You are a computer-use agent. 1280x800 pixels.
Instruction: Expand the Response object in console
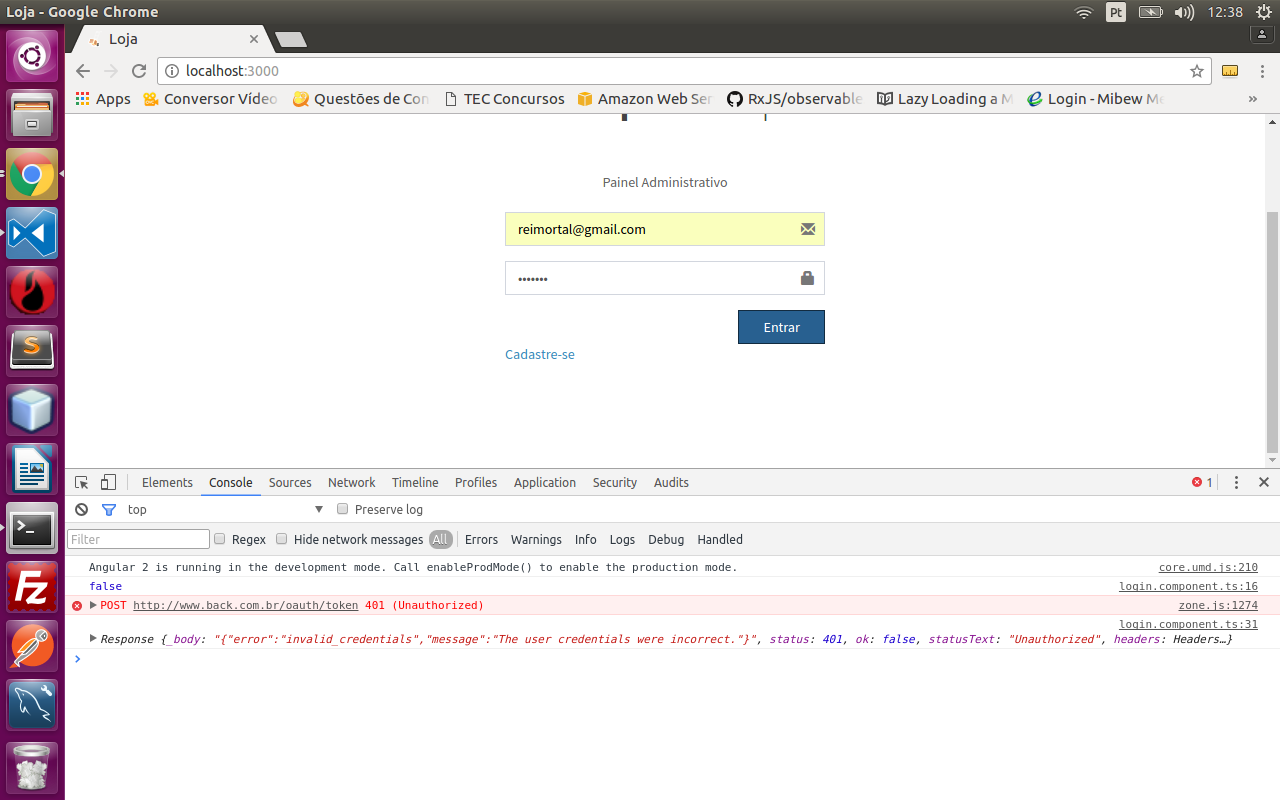(x=93, y=638)
